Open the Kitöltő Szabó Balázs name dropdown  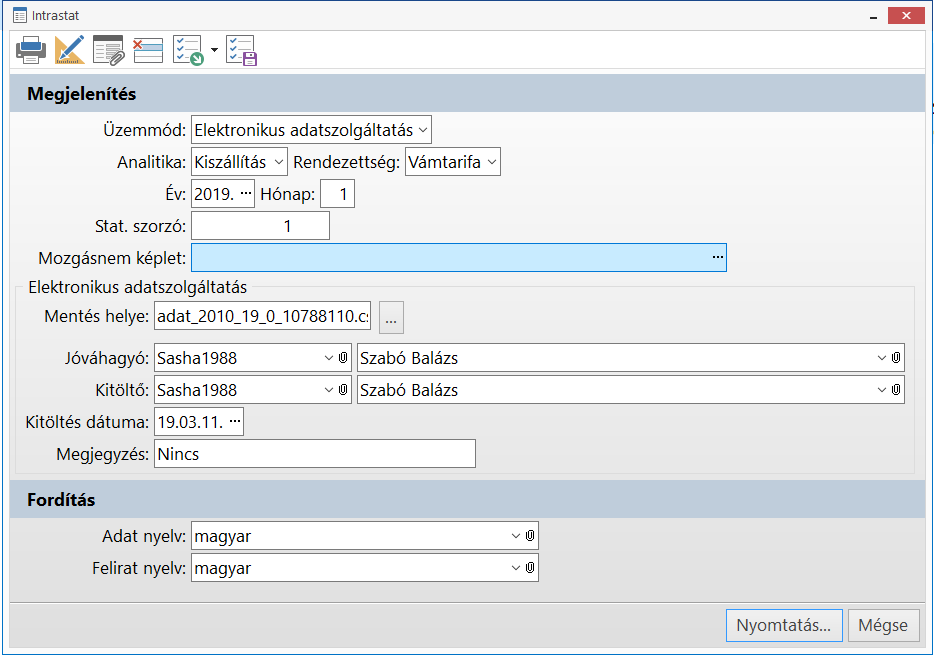(881, 390)
